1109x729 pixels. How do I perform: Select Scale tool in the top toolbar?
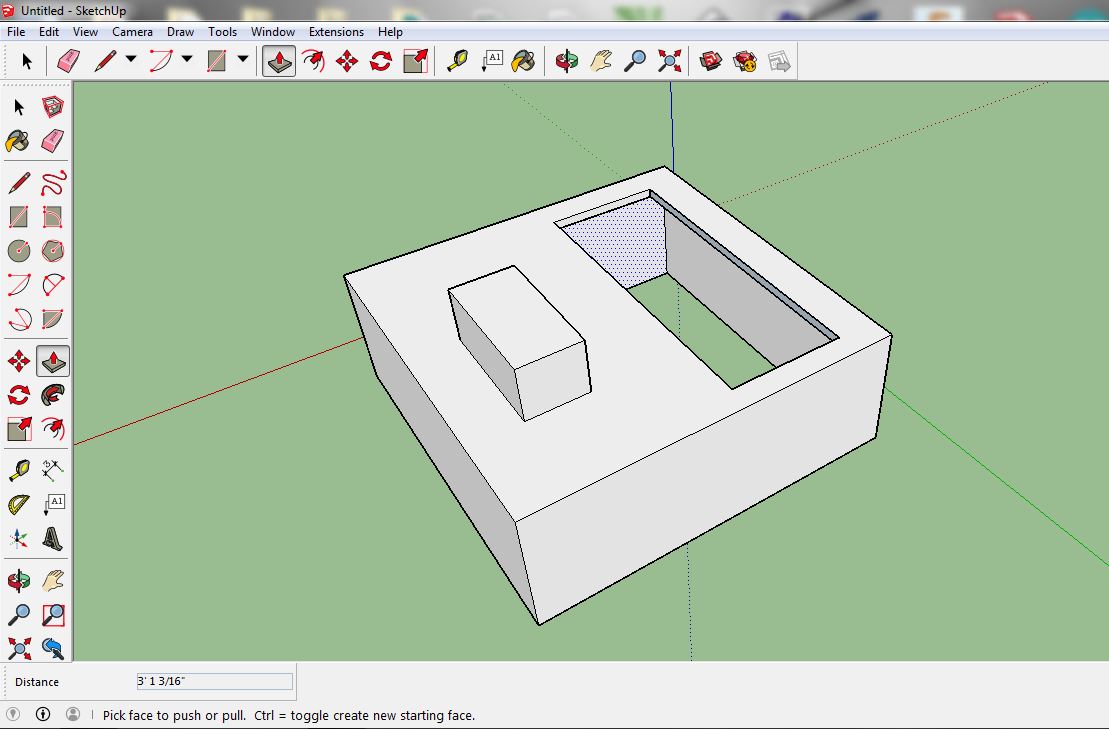point(415,61)
